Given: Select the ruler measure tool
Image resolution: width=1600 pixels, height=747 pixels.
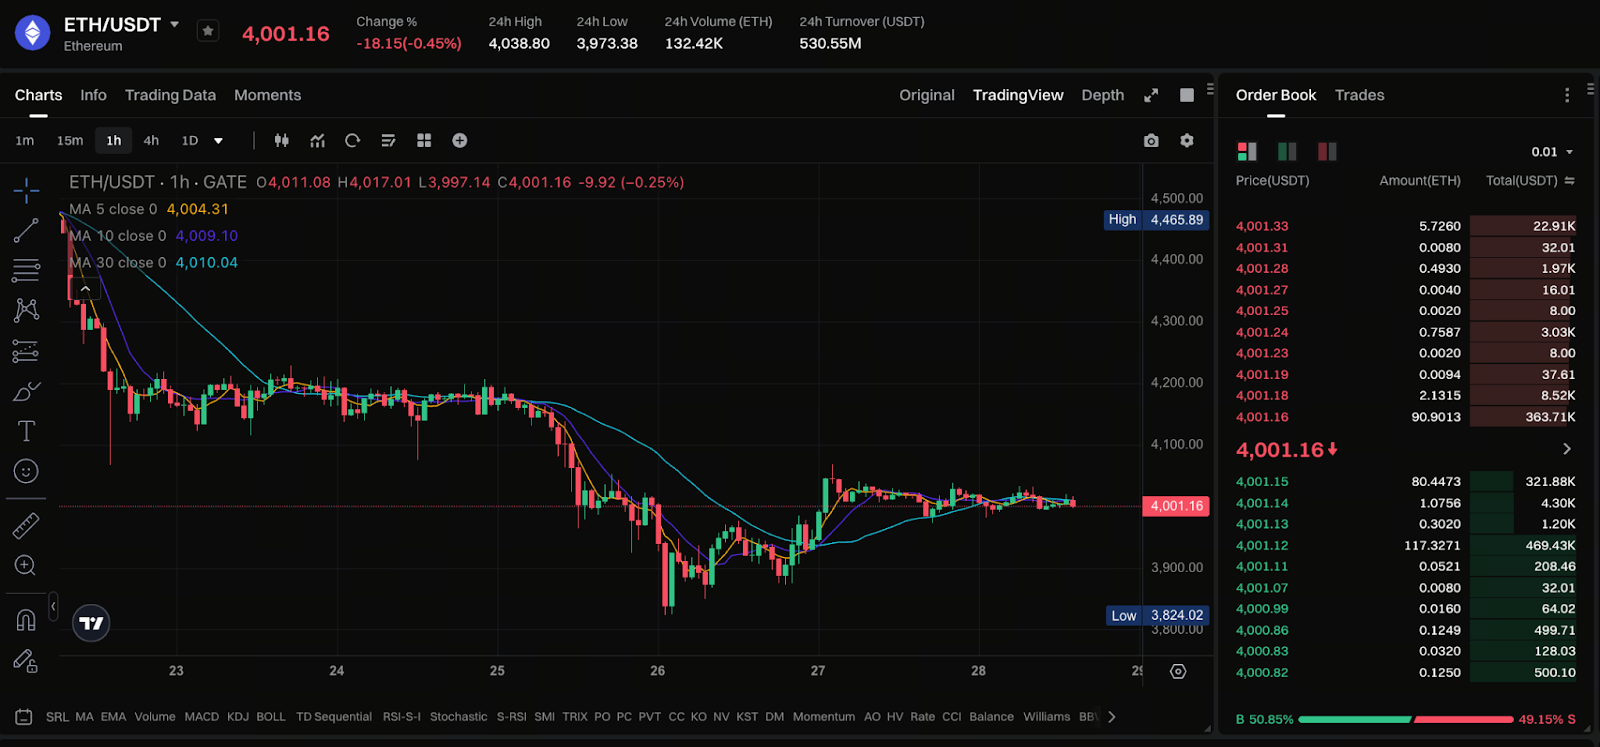Looking at the screenshot, I should pos(26,525).
